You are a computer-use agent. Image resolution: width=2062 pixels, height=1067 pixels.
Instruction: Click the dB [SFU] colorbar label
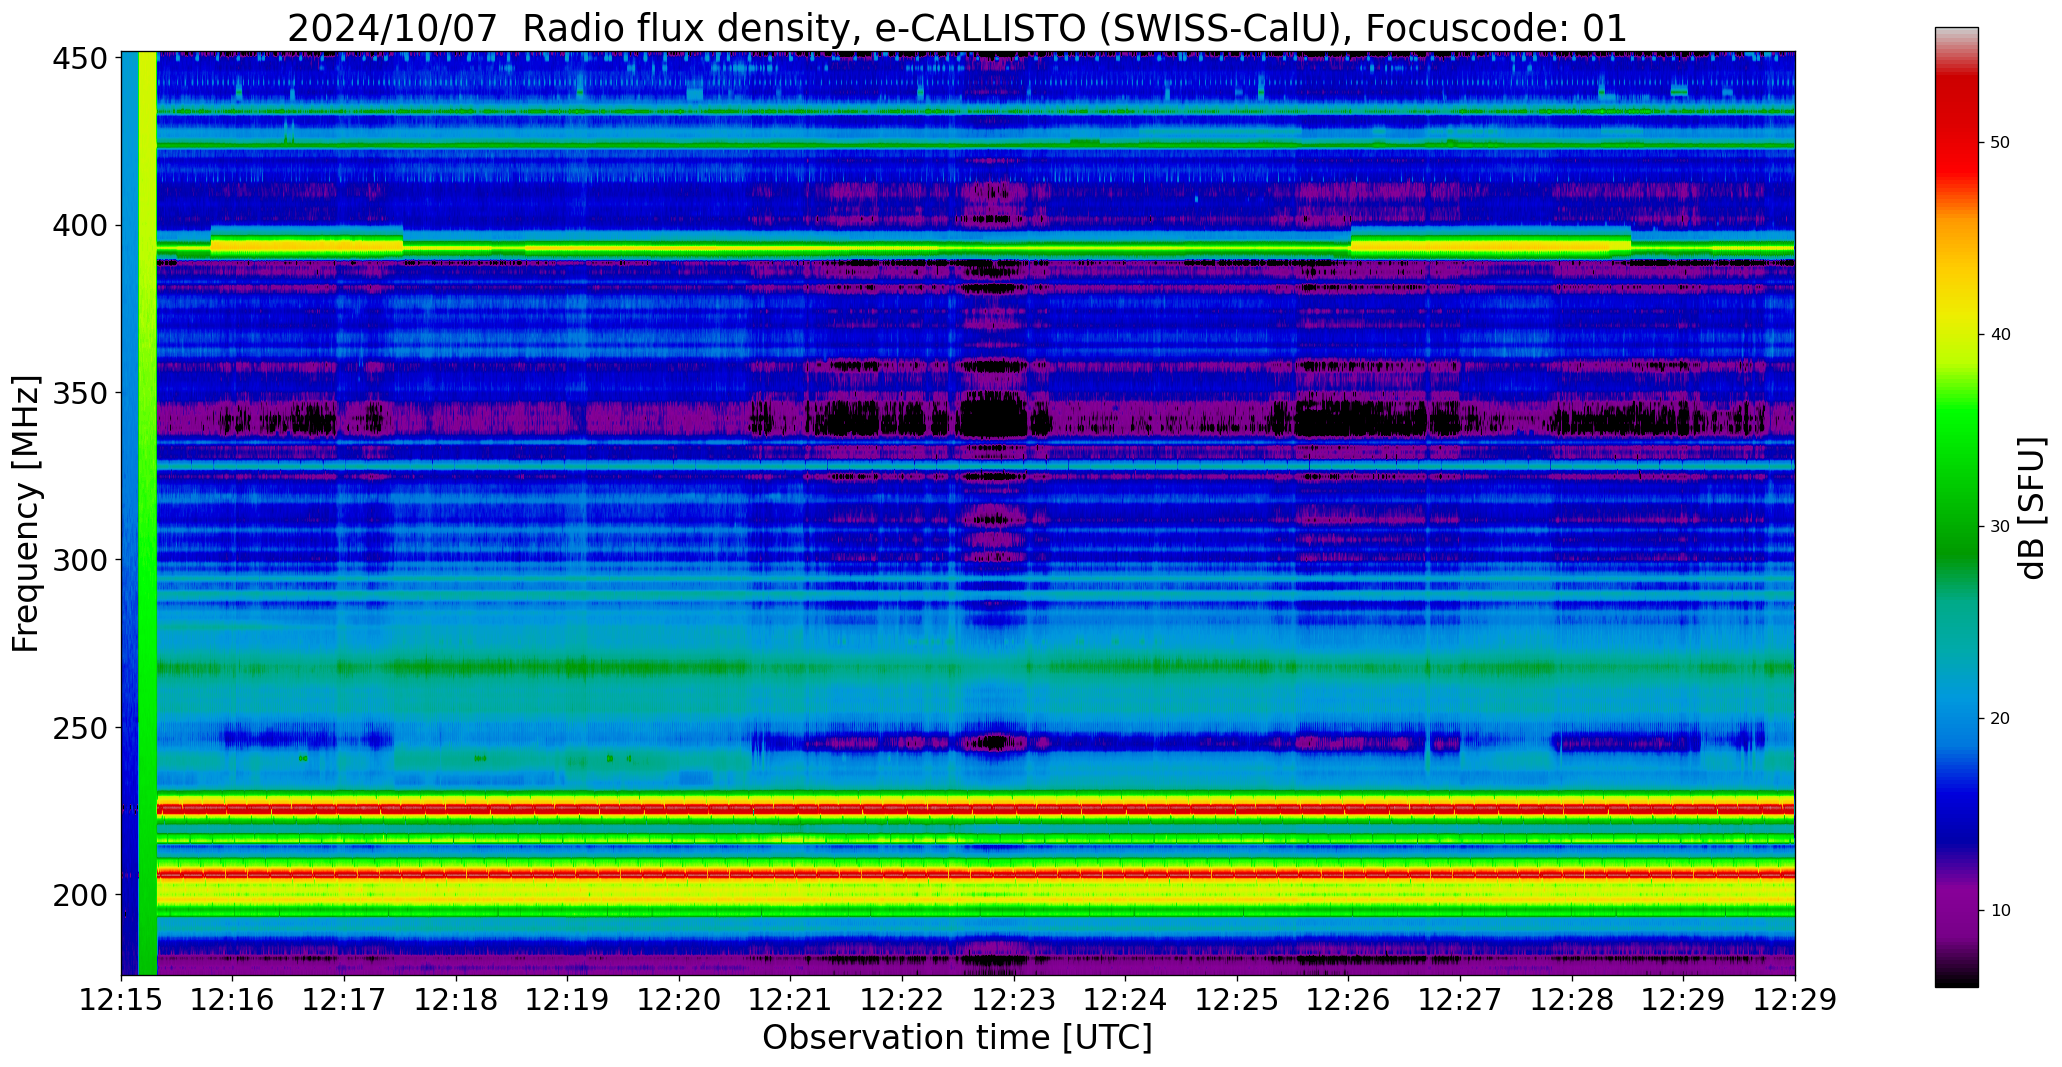tap(2032, 508)
